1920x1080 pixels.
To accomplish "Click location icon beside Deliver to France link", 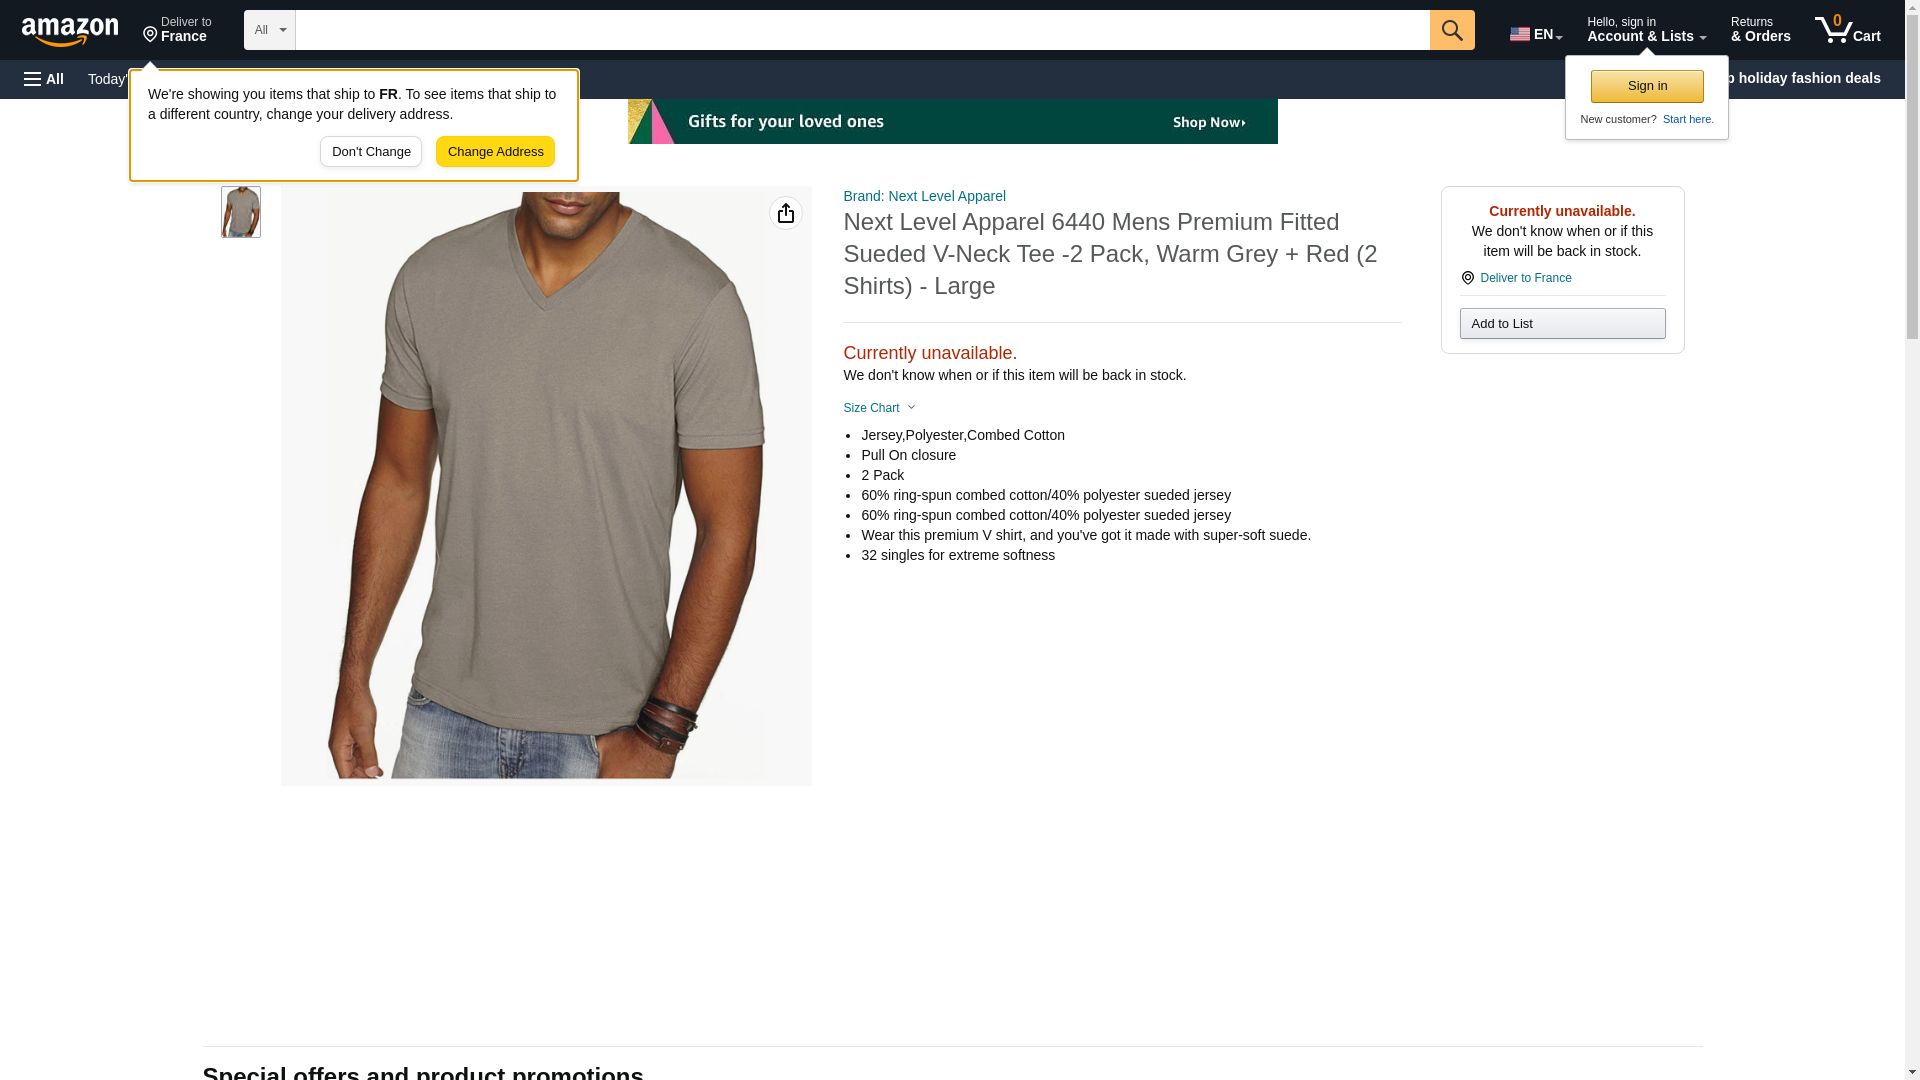I will [x=1468, y=278].
